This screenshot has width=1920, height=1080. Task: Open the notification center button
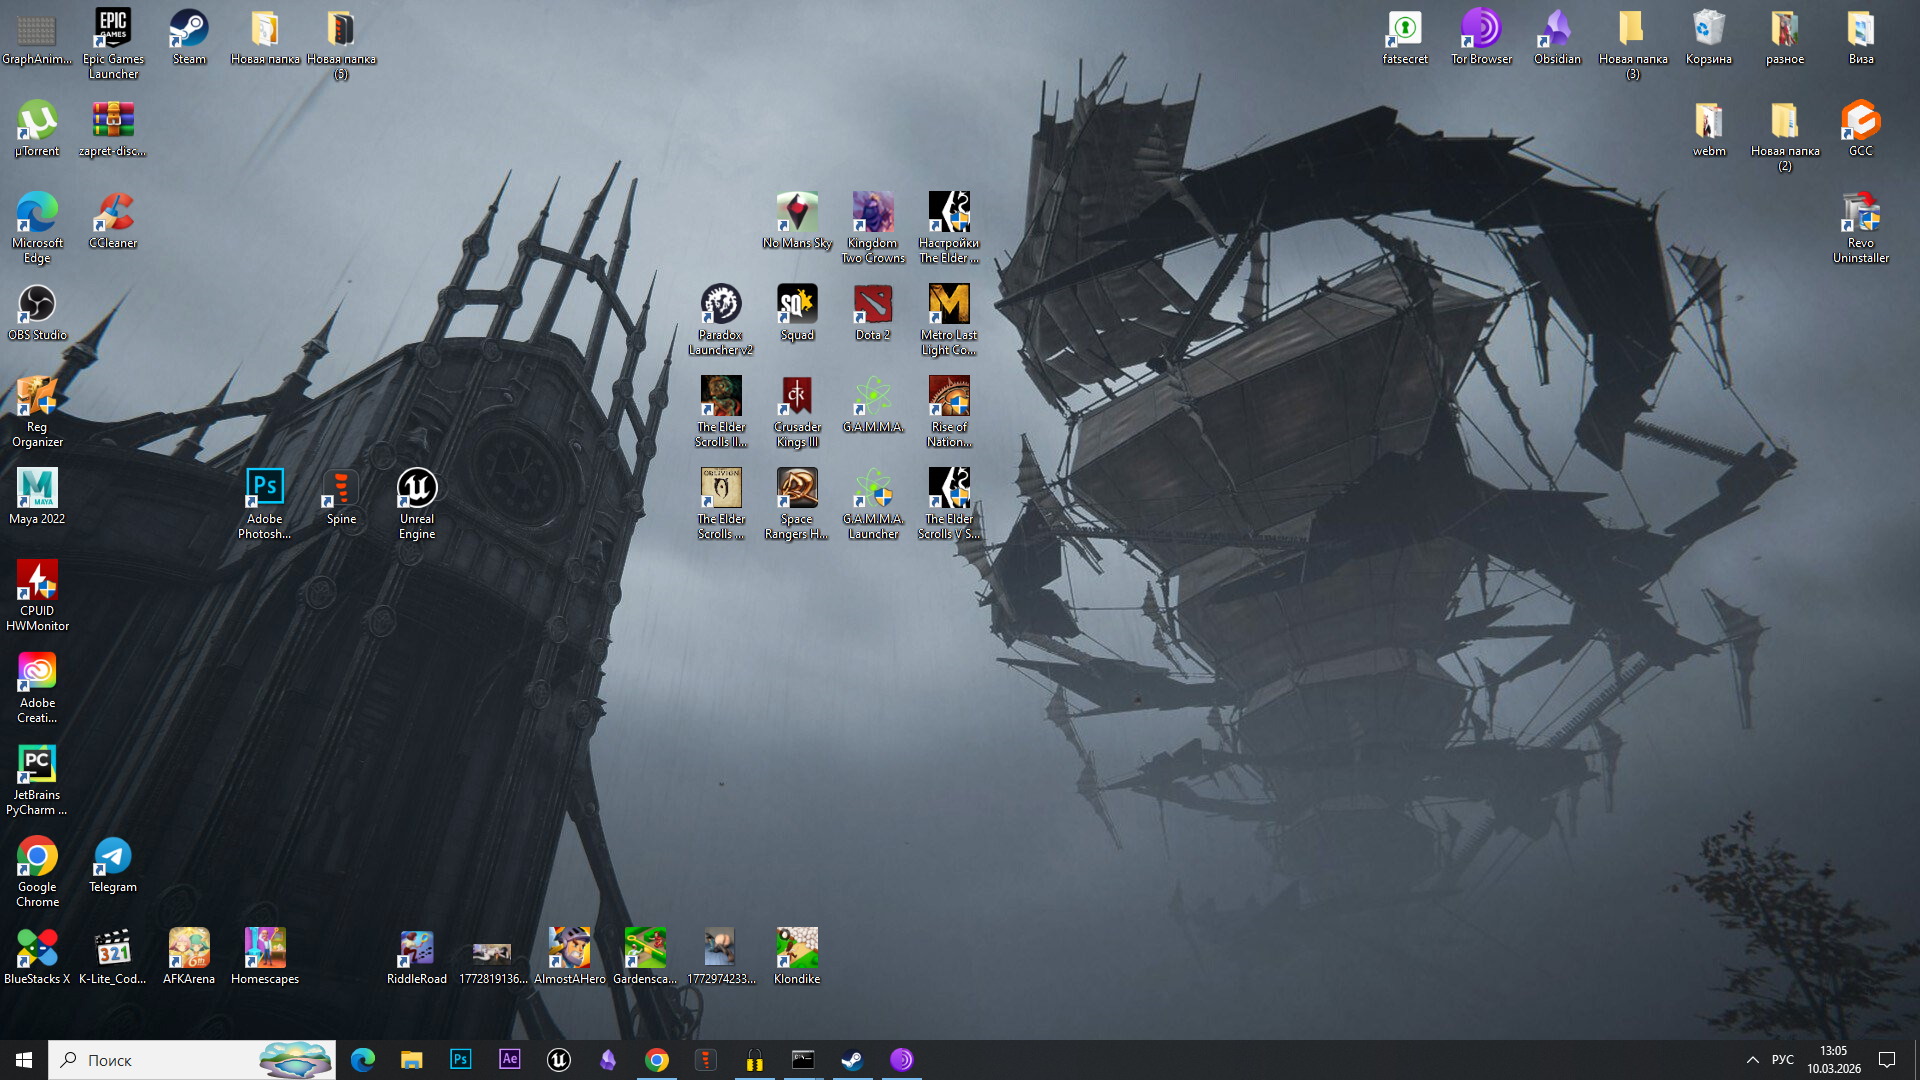1887,1059
